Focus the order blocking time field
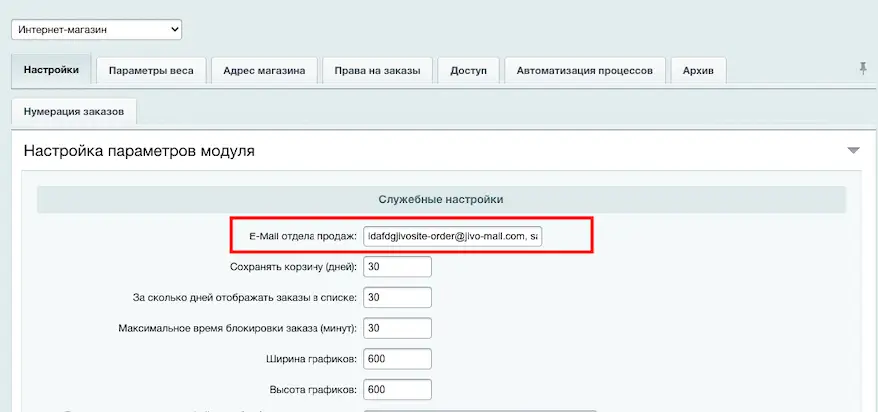The height and width of the screenshot is (412, 878). pos(397,328)
